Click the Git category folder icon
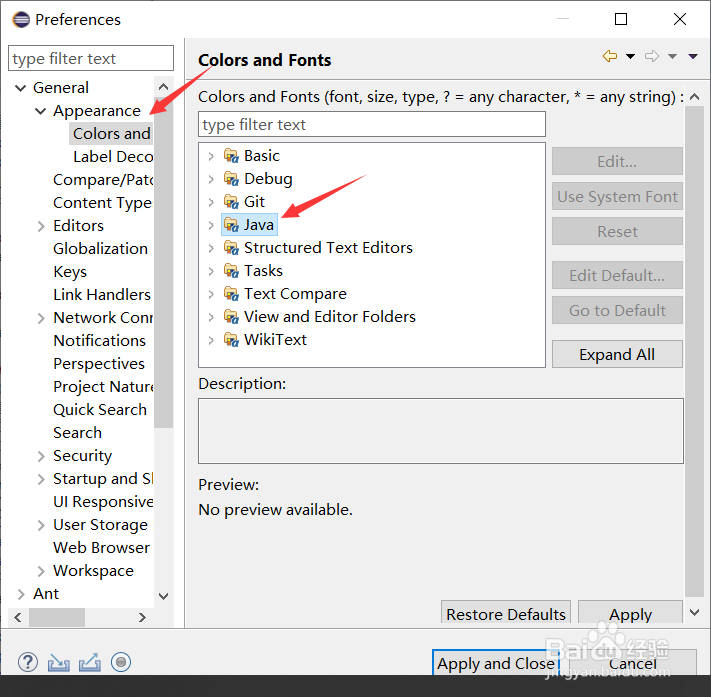This screenshot has width=711, height=697. tap(231, 202)
